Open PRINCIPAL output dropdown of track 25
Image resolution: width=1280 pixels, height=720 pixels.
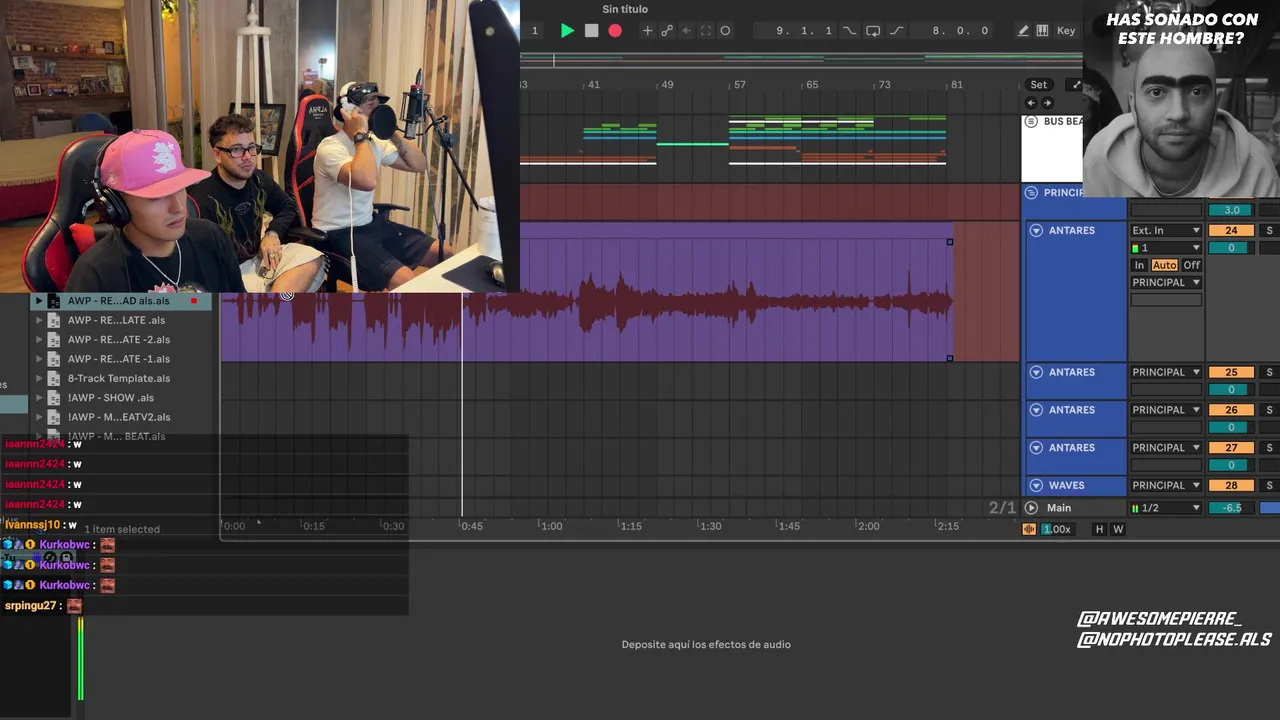(x=1166, y=372)
